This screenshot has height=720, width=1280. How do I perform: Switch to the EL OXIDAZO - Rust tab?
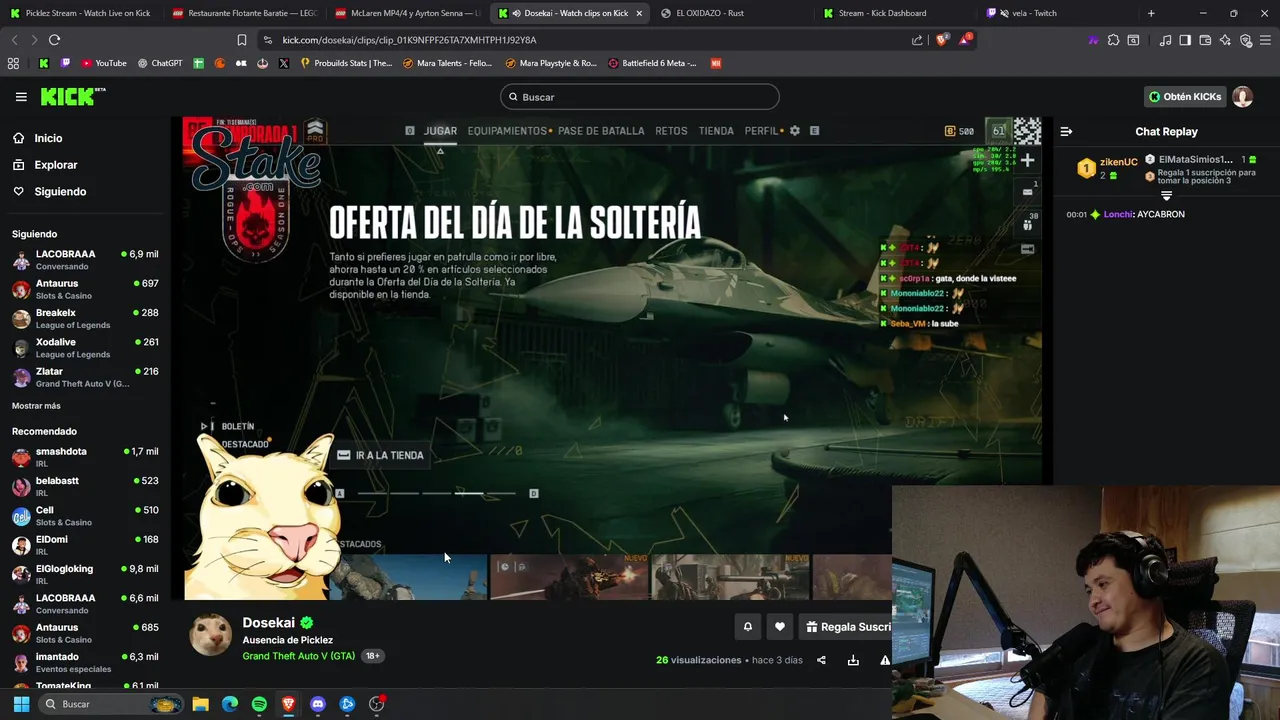point(733,13)
